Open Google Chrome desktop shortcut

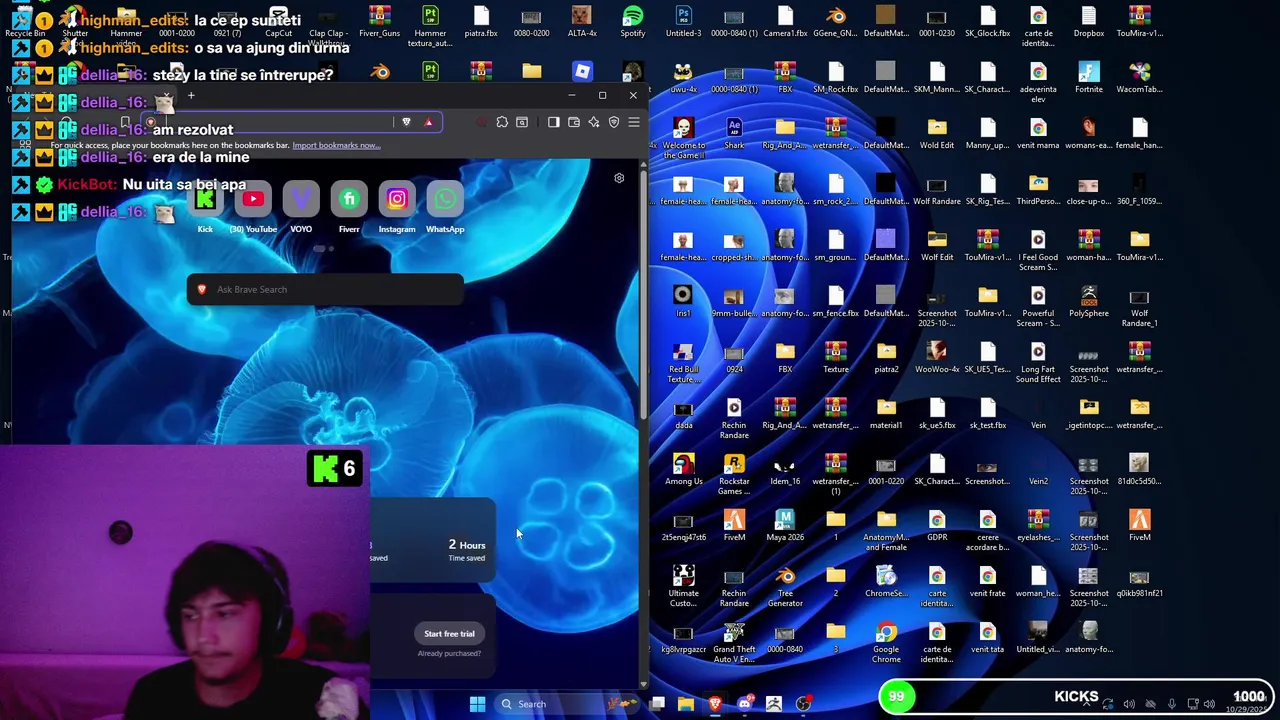pos(886,641)
